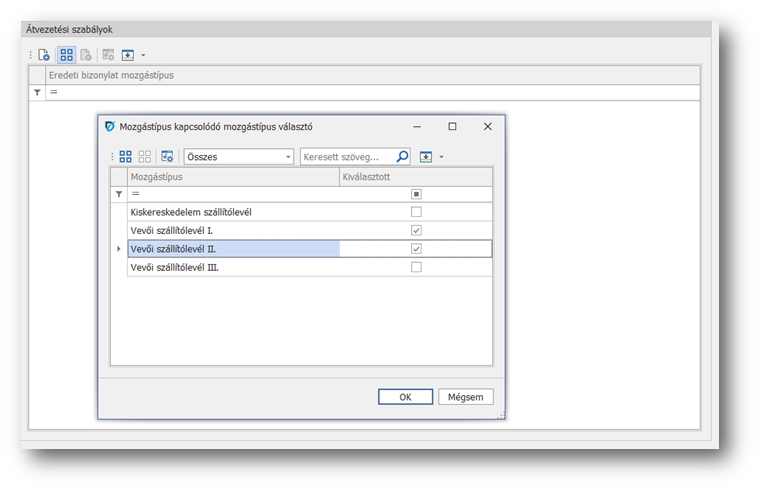This screenshot has height=491, width=761.
Task: Confirm selection with the OK button
Action: [x=405, y=397]
